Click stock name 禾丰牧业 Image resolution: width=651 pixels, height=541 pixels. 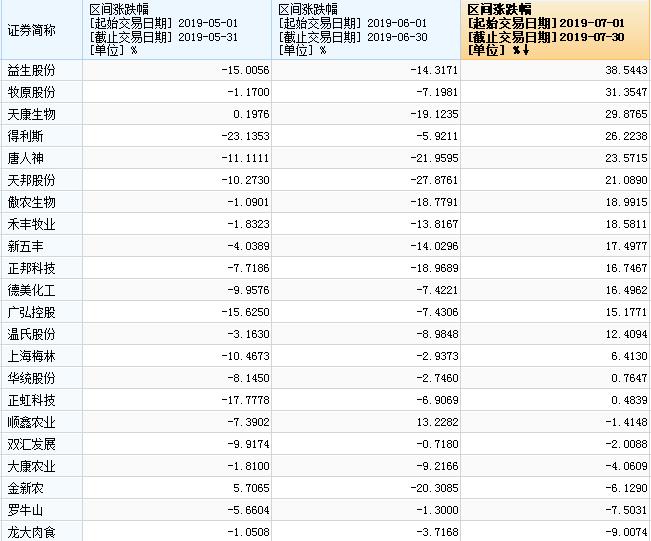tap(32, 224)
